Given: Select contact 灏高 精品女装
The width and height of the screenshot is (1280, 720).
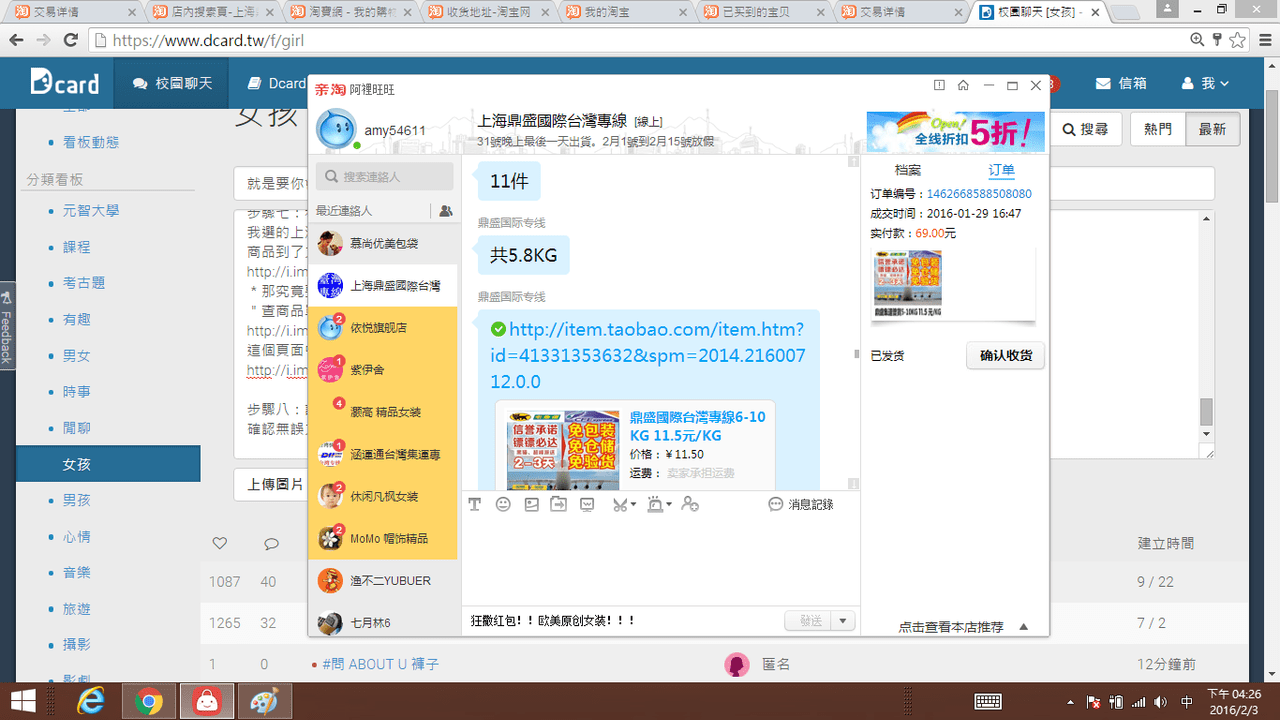Looking at the screenshot, I should pyautogui.click(x=383, y=412).
